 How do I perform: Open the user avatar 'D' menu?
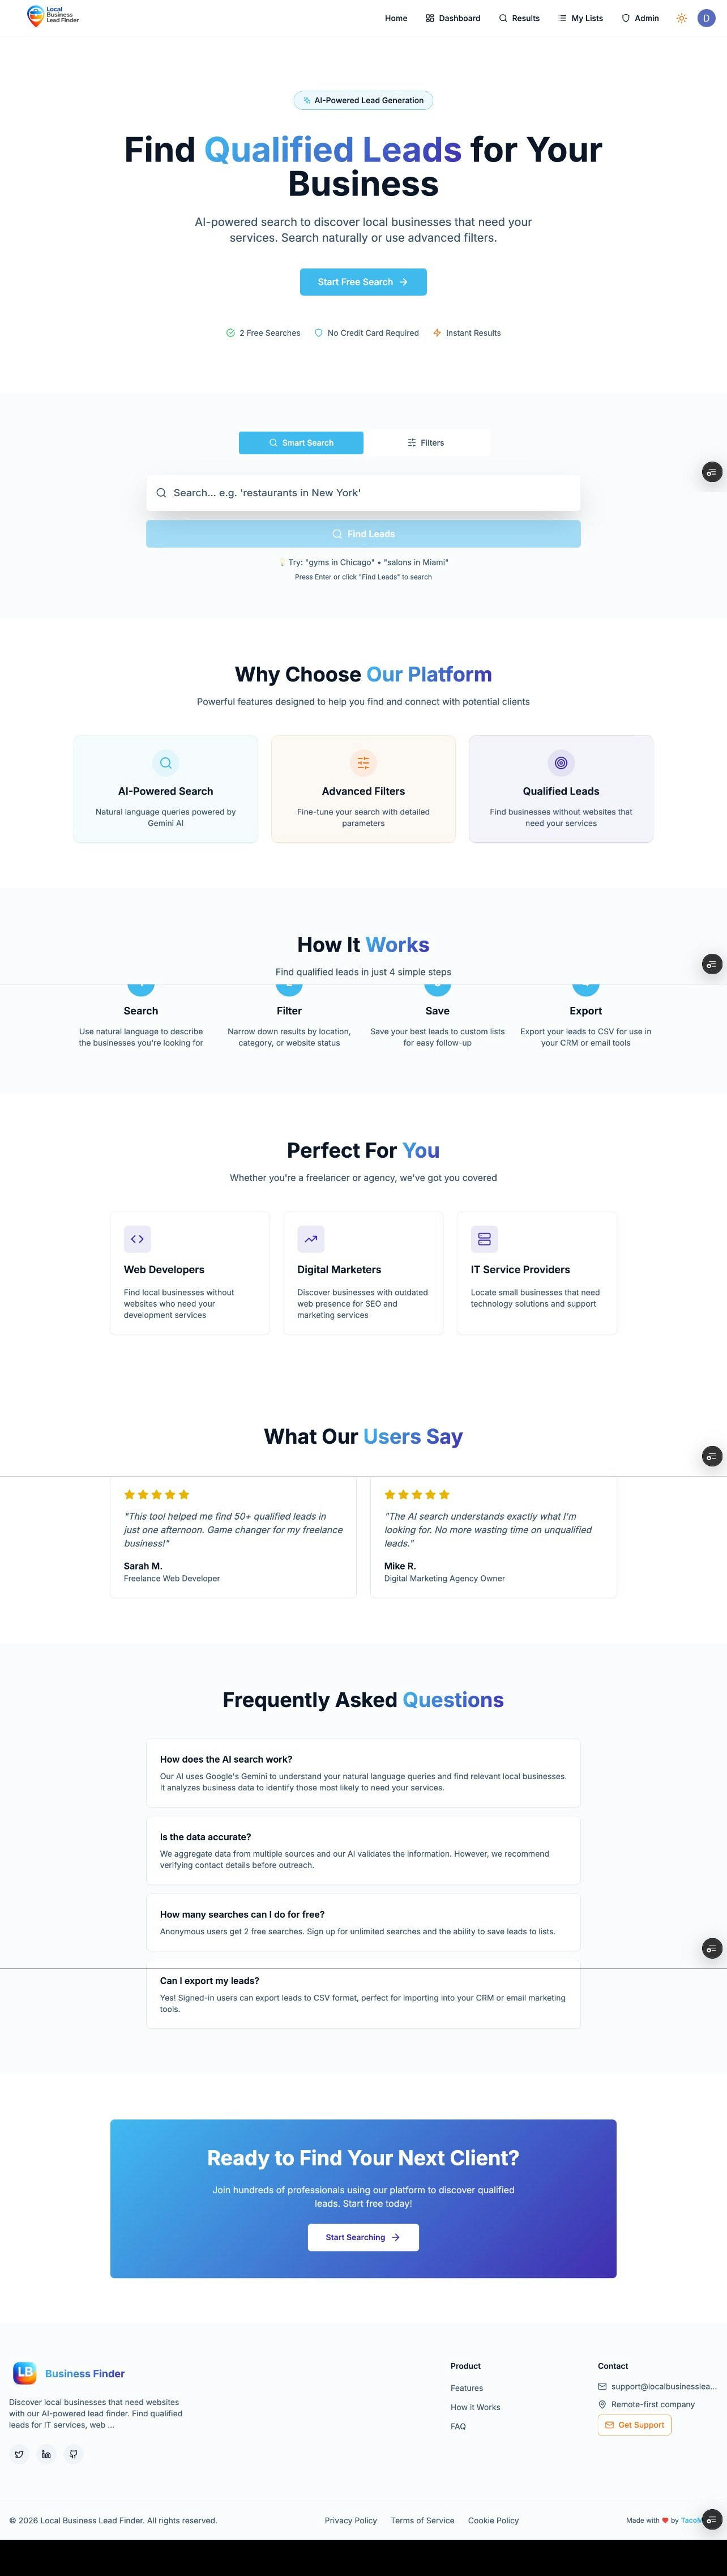click(706, 18)
